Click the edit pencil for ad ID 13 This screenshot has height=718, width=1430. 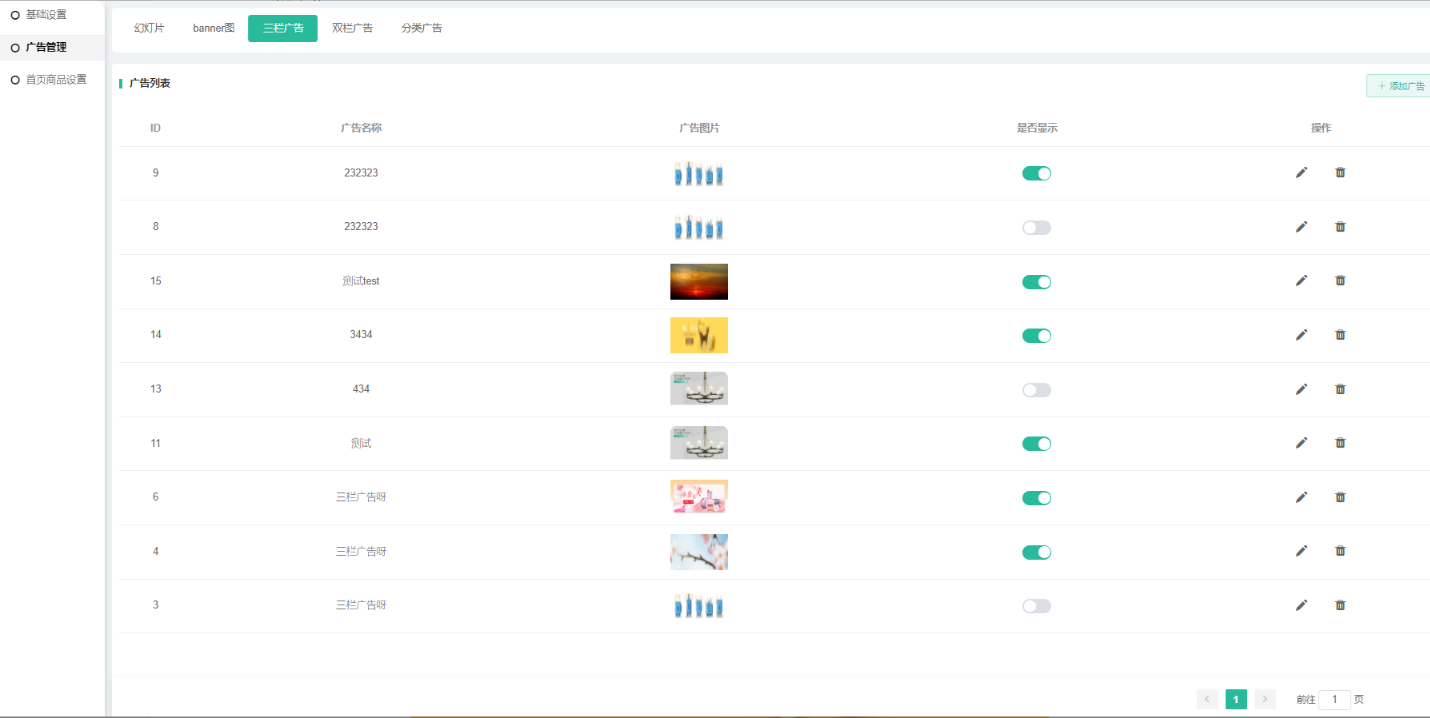[1301, 389]
